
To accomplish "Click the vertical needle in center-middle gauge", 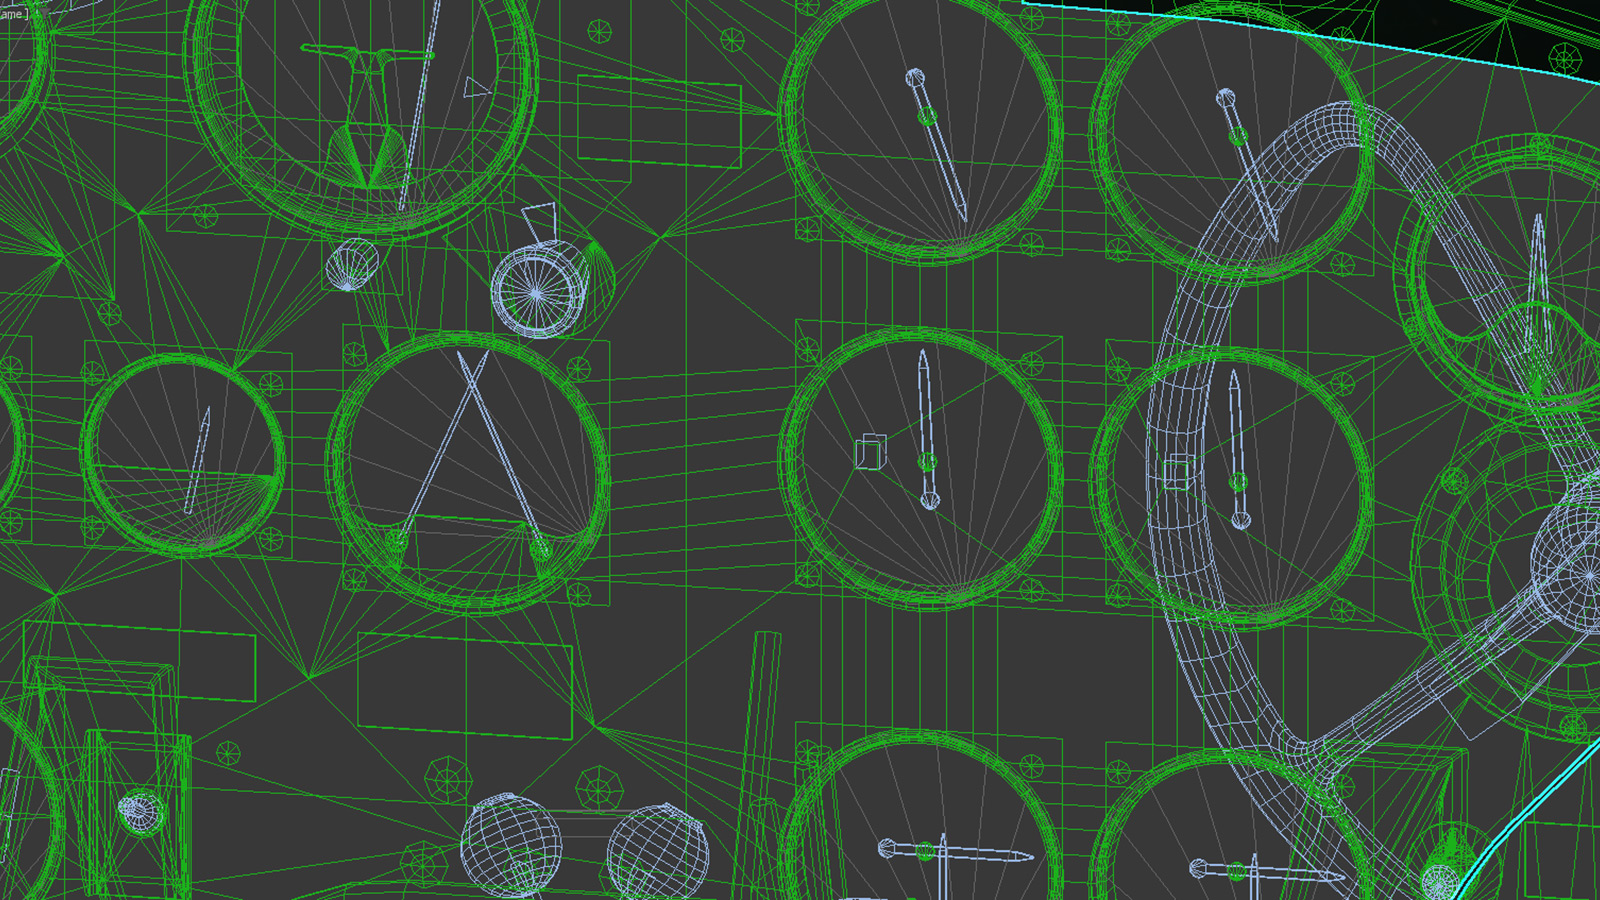I will tap(925, 420).
